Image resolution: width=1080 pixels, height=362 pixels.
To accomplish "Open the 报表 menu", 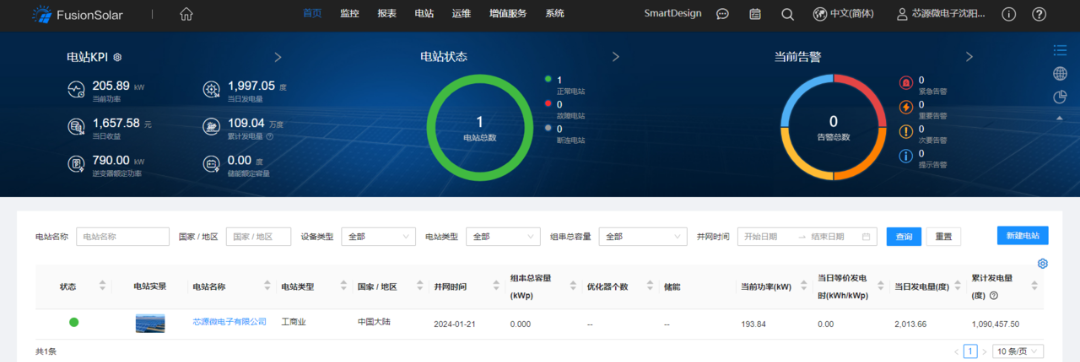I will point(387,13).
